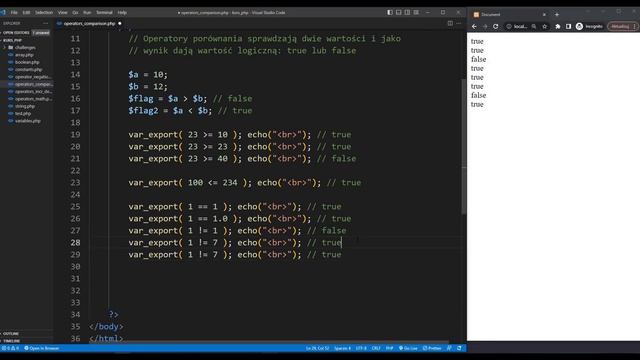The image size is (640, 360).
Task: Toggle bottom panel layout icon
Action: [399, 13]
